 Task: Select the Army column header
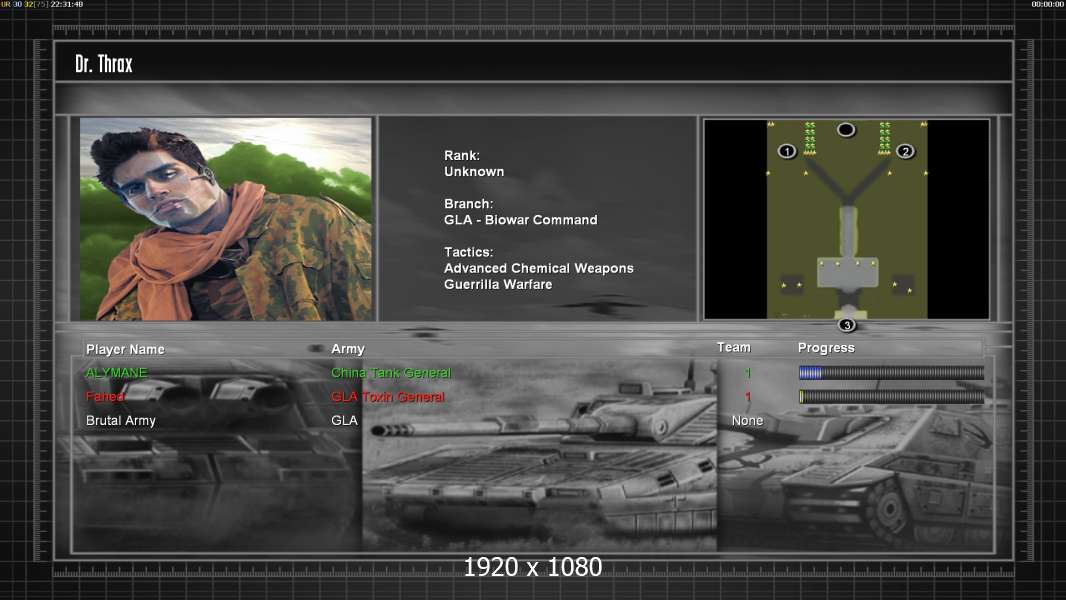pyautogui.click(x=348, y=349)
